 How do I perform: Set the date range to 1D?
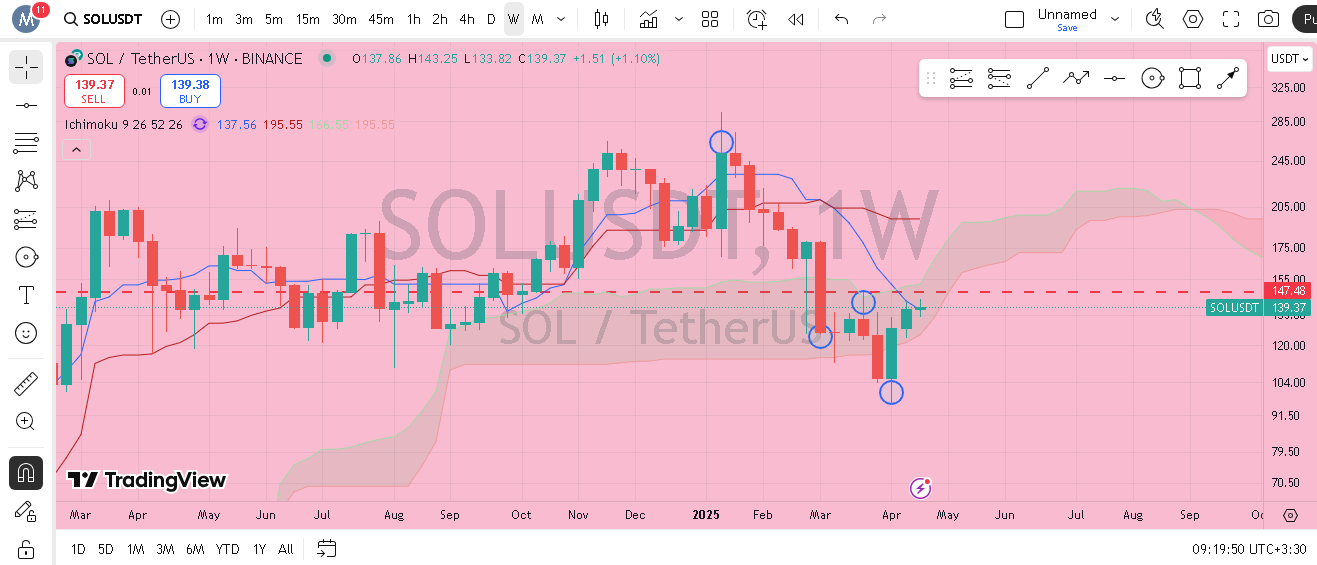point(78,549)
